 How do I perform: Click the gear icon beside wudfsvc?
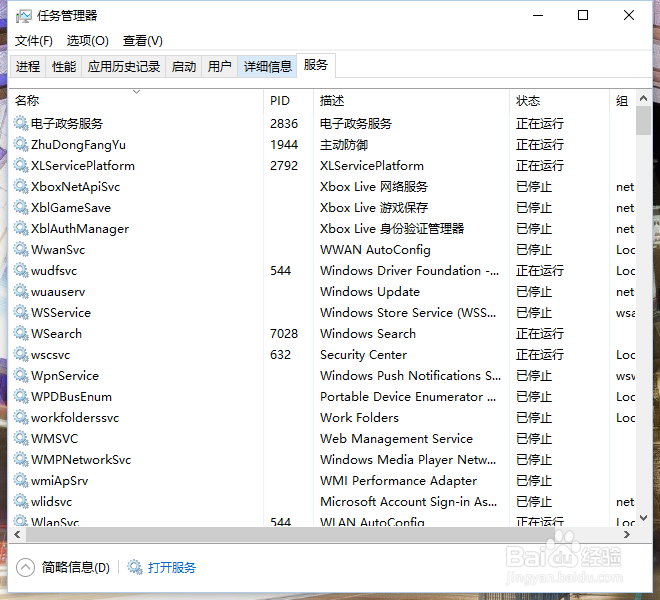click(21, 270)
